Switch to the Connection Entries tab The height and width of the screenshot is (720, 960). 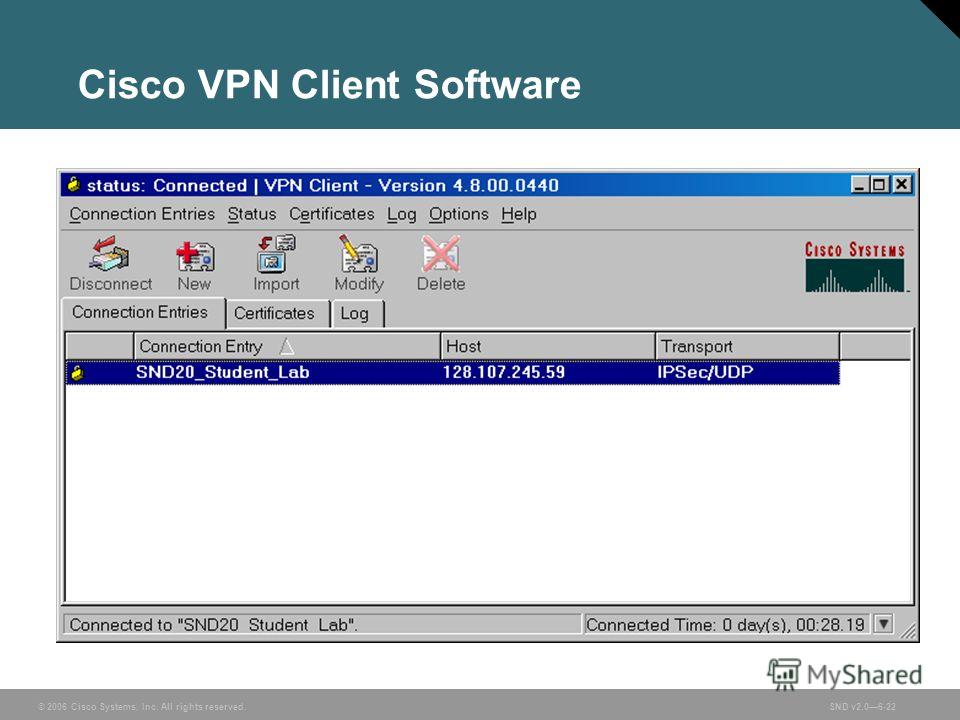click(x=143, y=312)
